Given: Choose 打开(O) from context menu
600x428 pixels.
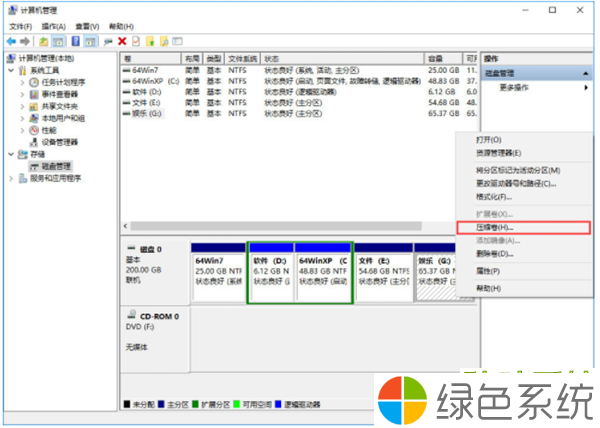Looking at the screenshot, I should pyautogui.click(x=523, y=140).
